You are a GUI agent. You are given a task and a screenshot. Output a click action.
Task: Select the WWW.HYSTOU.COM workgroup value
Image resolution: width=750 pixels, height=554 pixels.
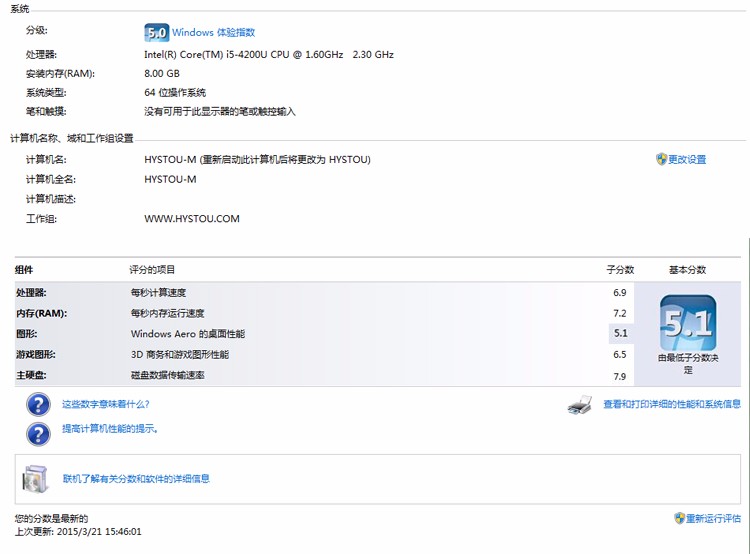(192, 219)
